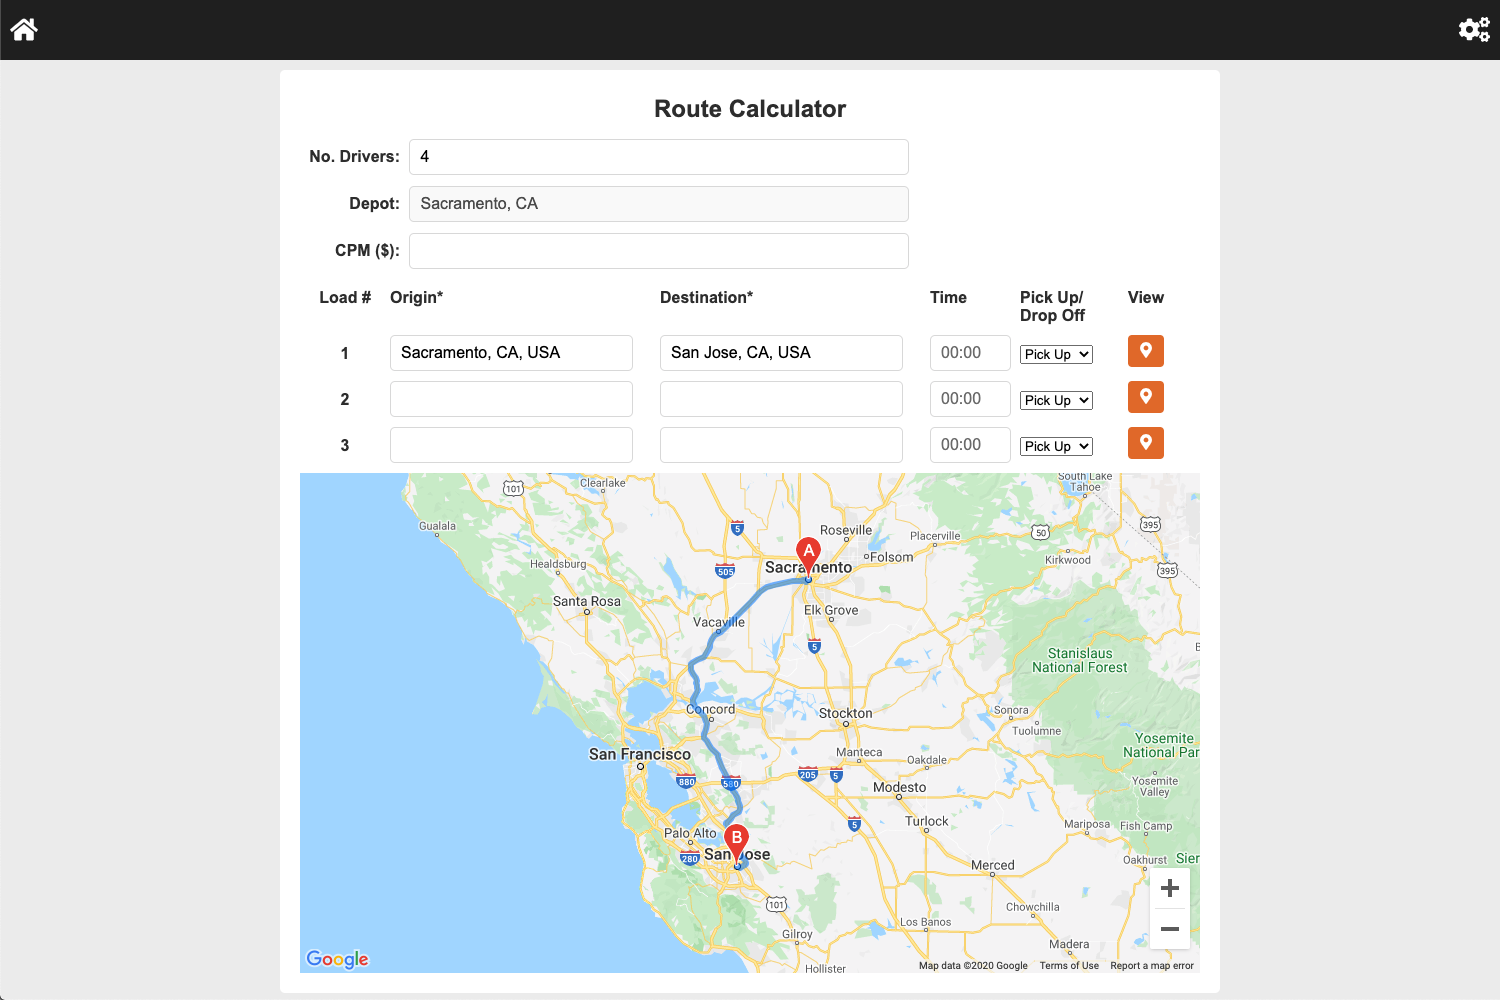Click the Report a map error link

[x=1151, y=965]
